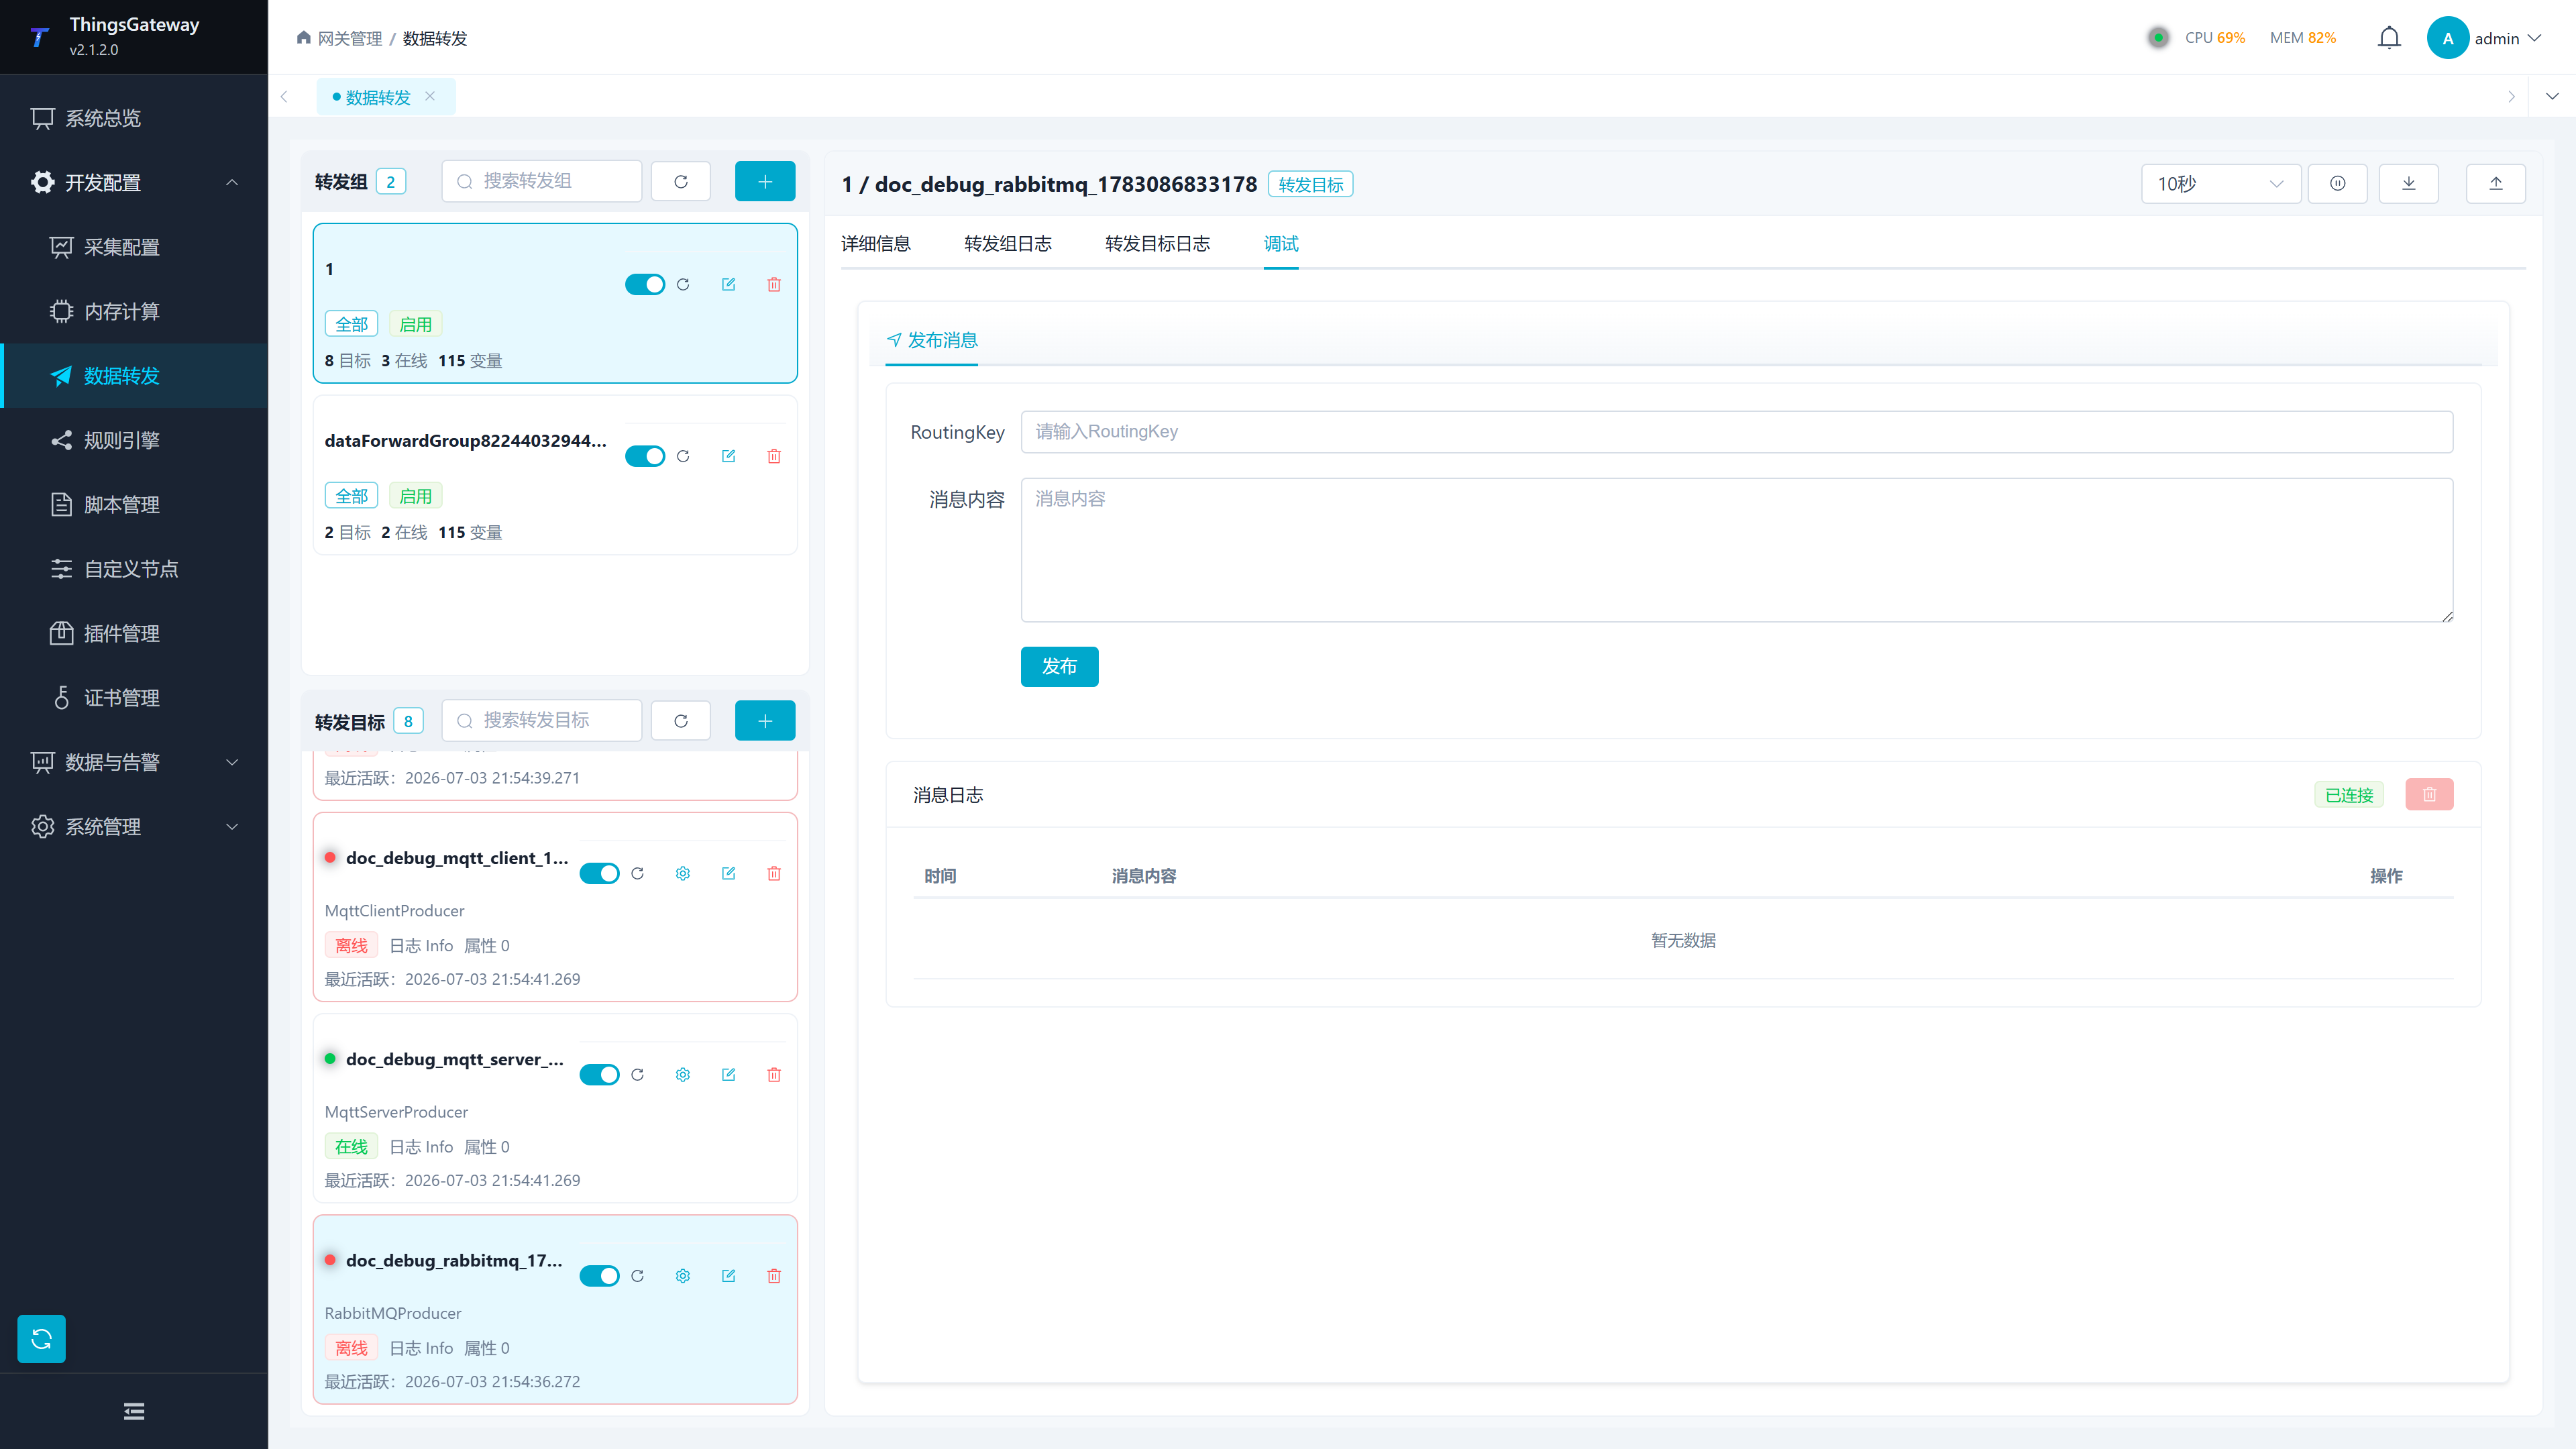Close the 数据转发 tab
This screenshot has height=1449, width=2576.
430,96
